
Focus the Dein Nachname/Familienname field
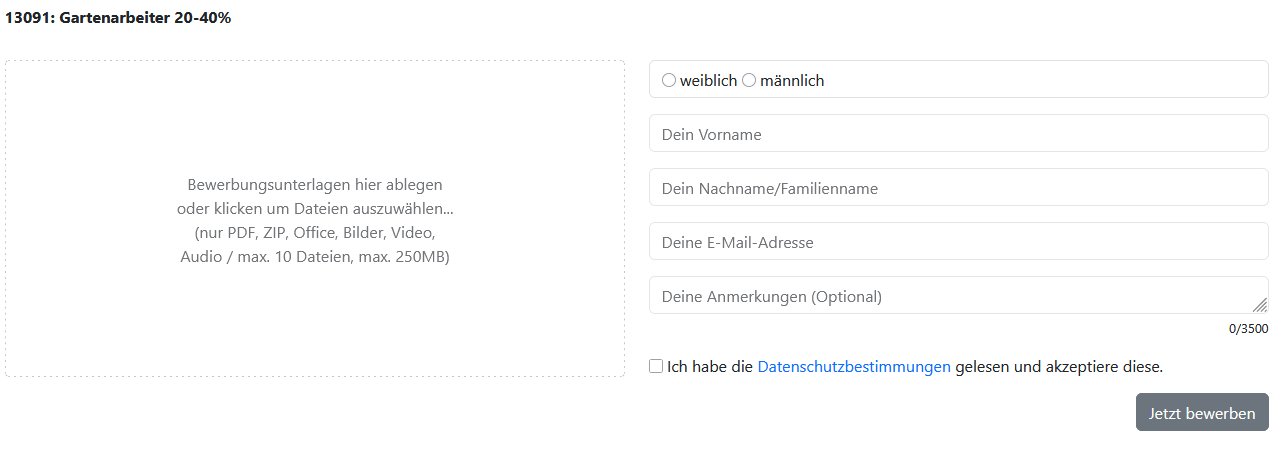[959, 187]
